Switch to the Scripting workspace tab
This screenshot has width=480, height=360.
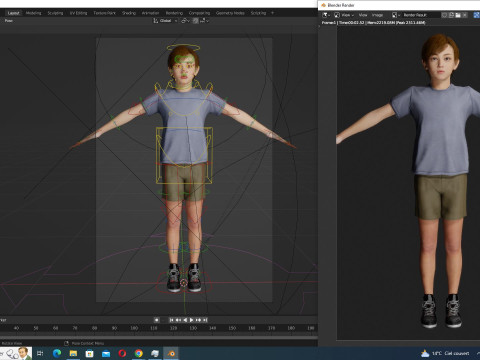pos(258,13)
